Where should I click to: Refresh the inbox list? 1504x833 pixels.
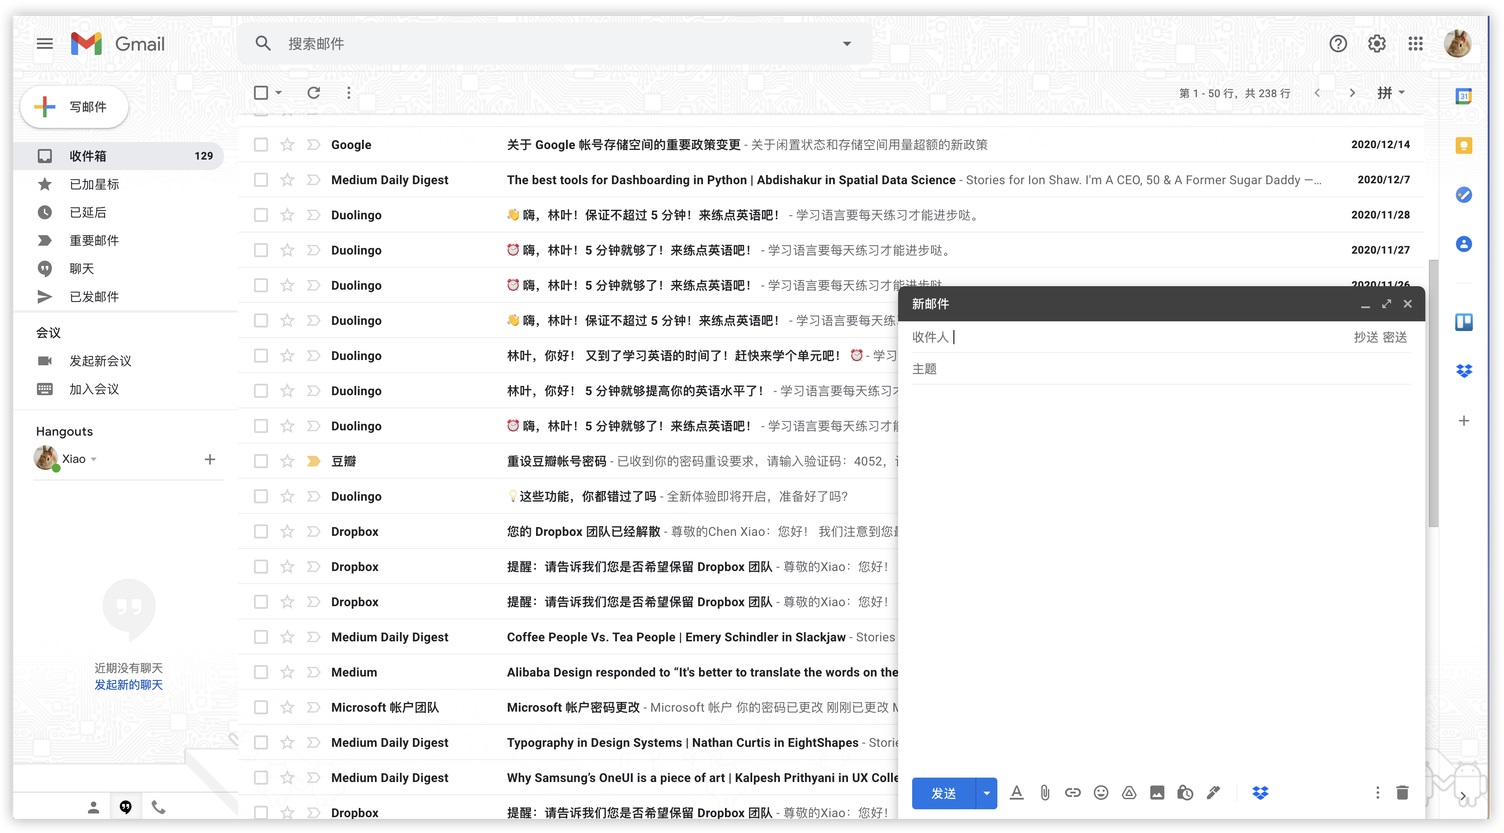tap(313, 93)
